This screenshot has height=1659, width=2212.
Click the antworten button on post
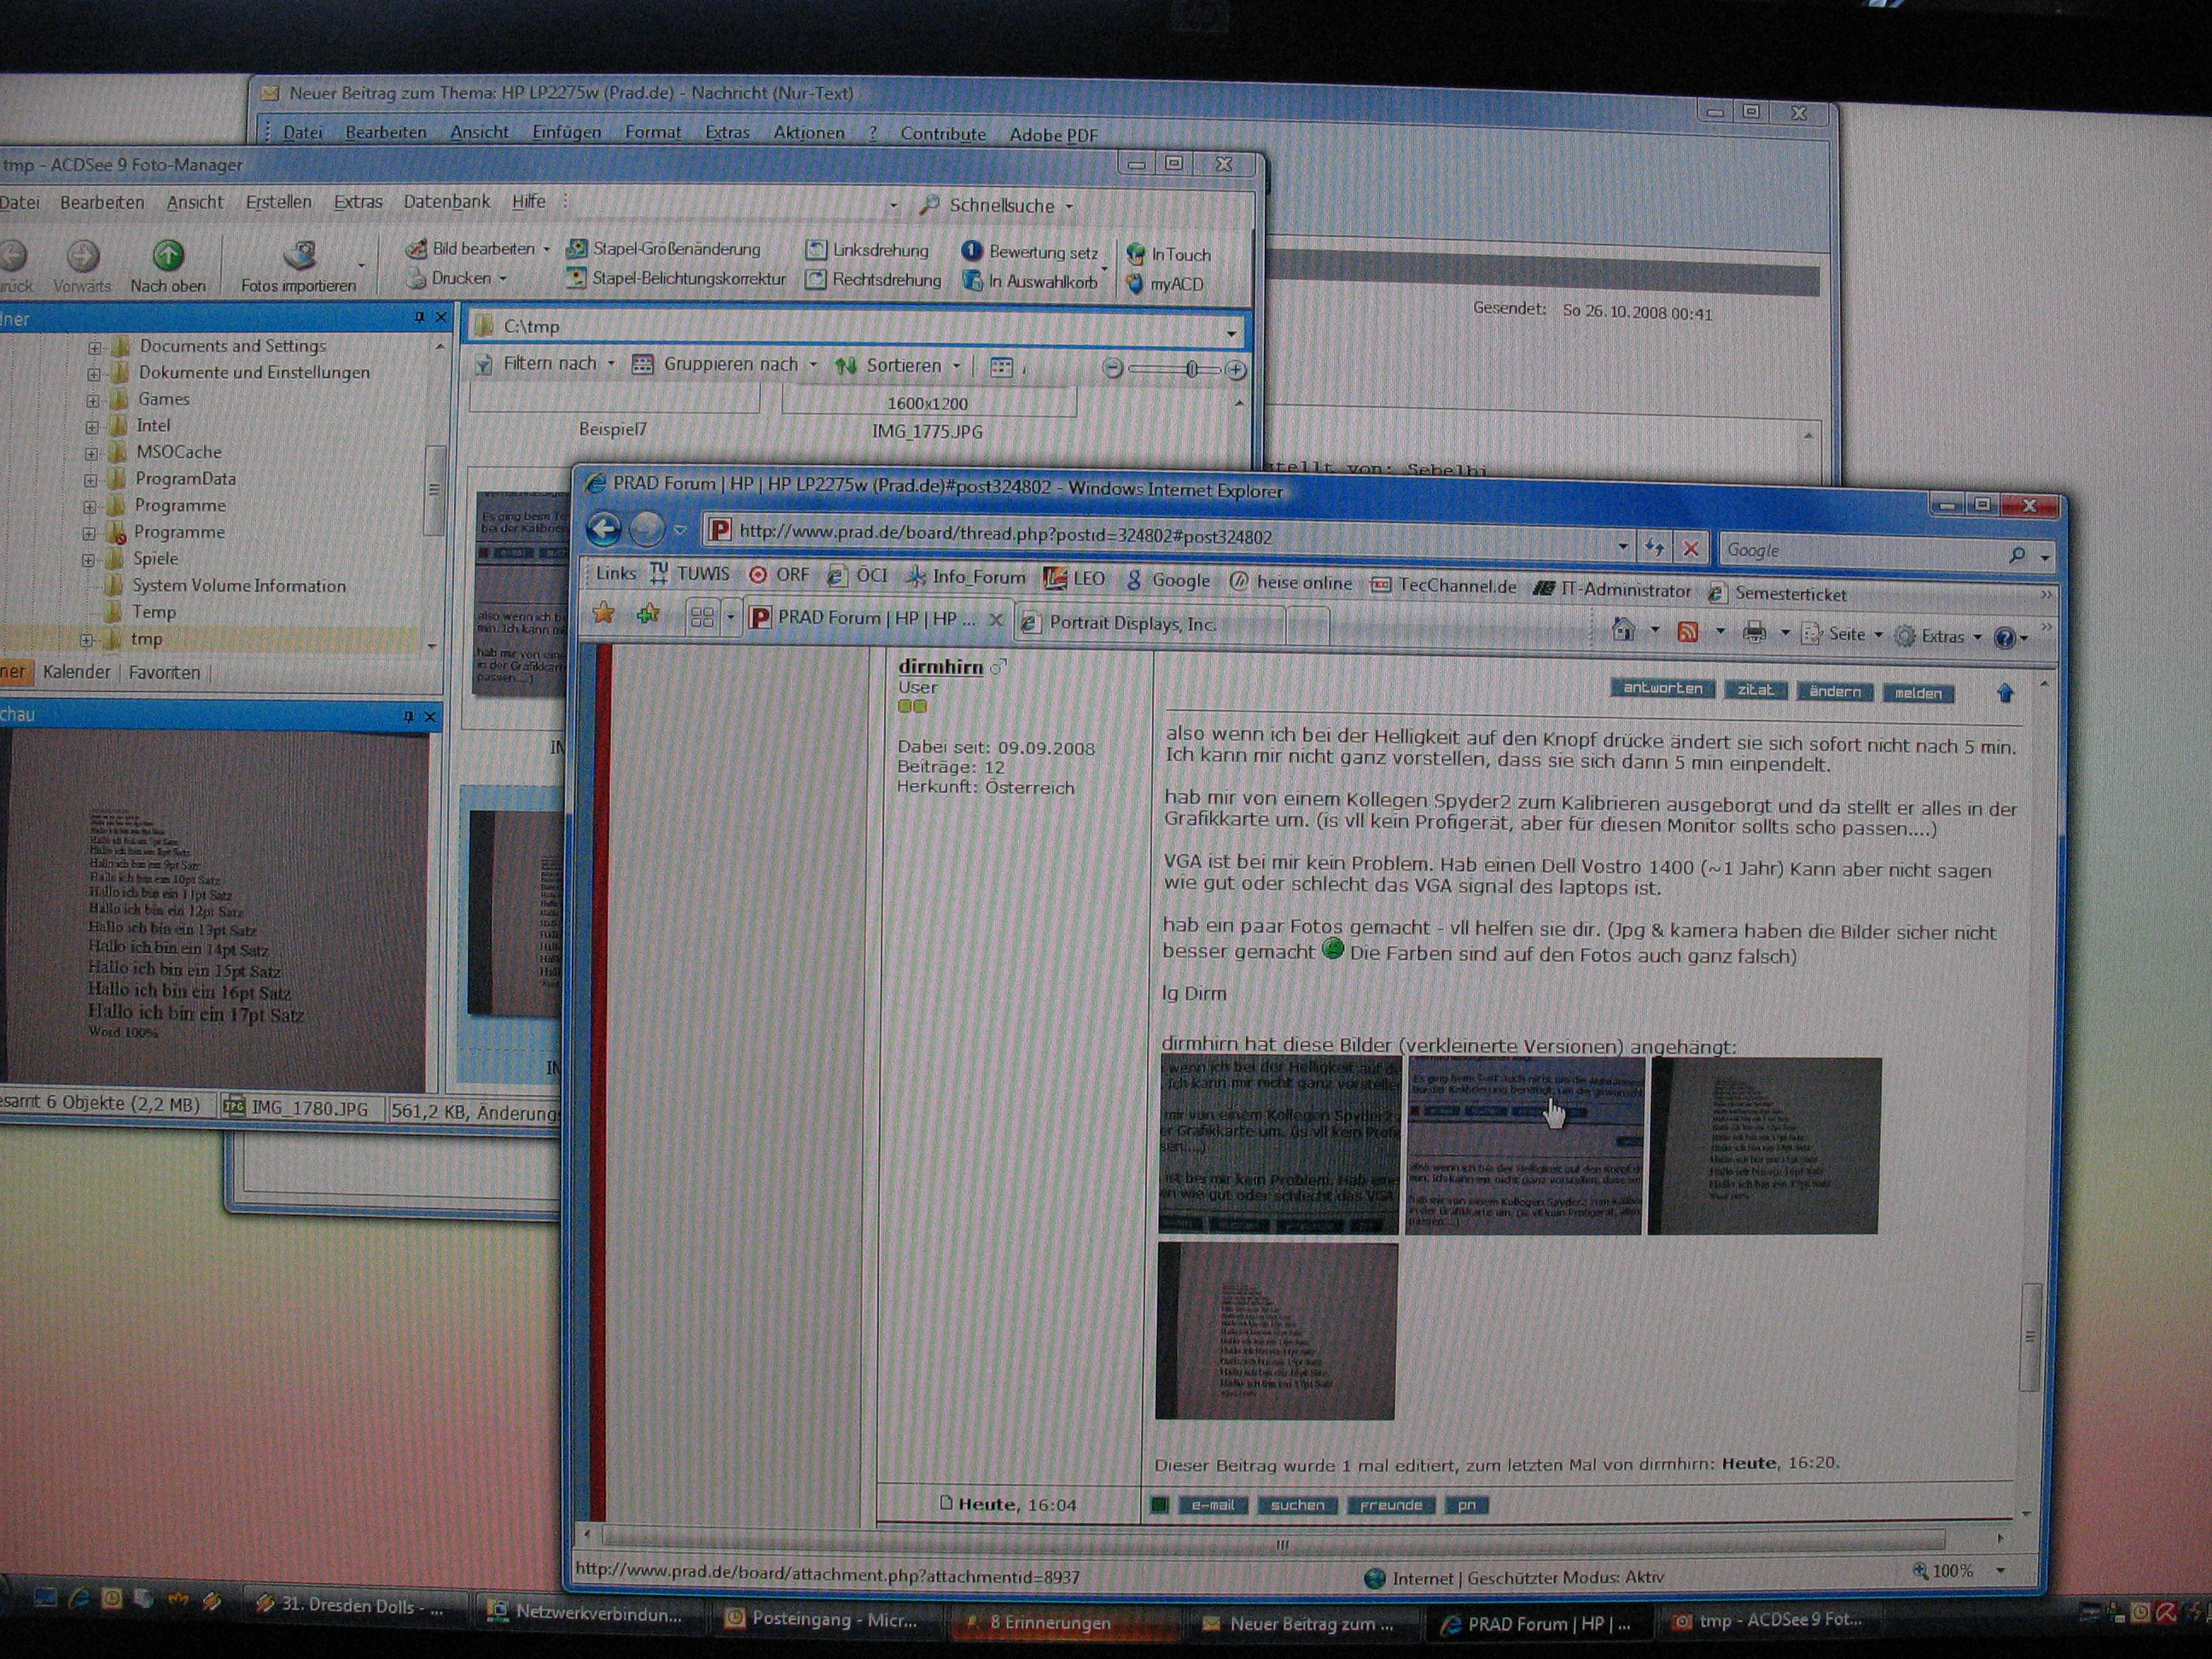click(1662, 689)
